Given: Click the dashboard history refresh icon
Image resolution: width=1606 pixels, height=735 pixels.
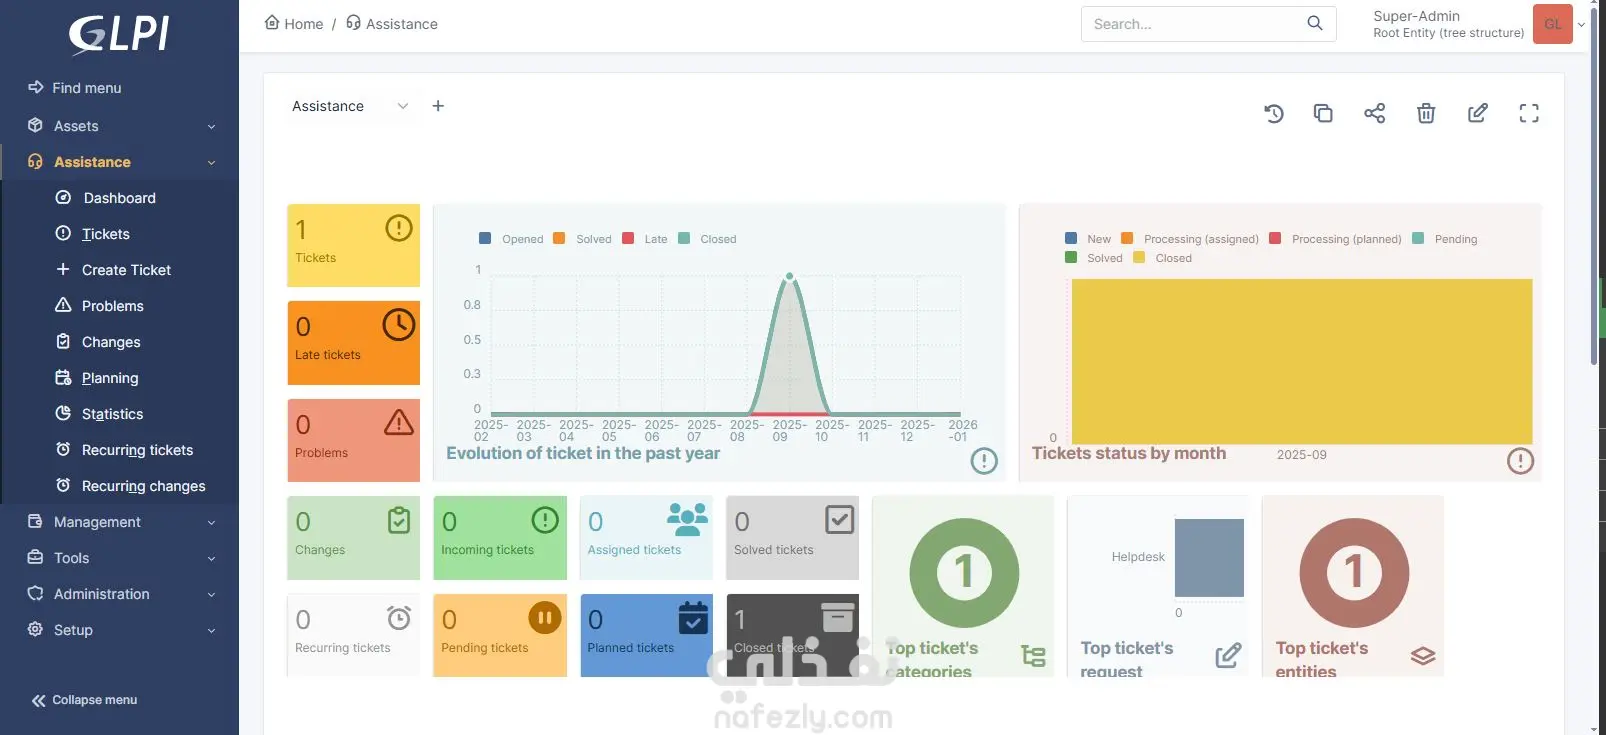Looking at the screenshot, I should 1273,113.
